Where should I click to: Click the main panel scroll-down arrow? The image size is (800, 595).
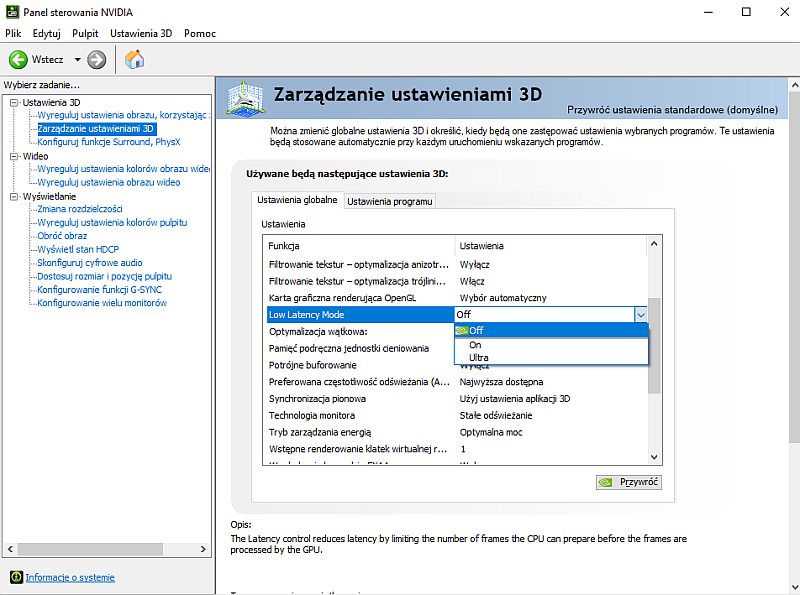click(794, 587)
